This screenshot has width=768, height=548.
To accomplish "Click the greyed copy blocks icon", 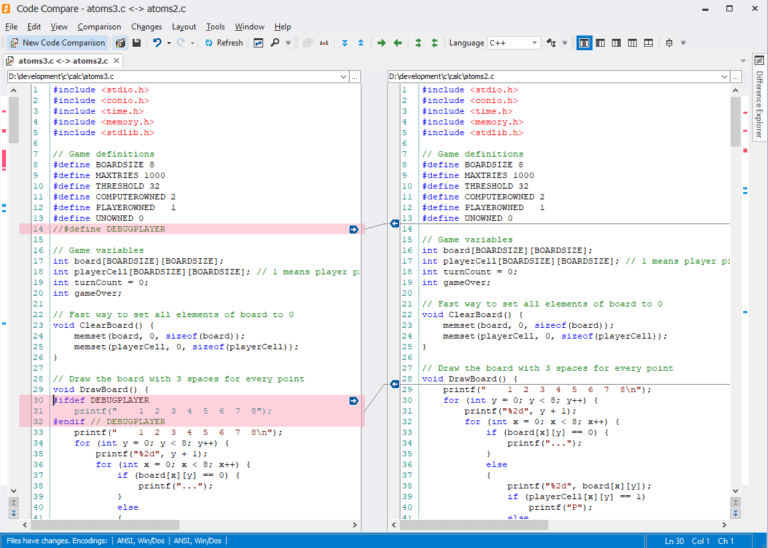I will tap(308, 43).
